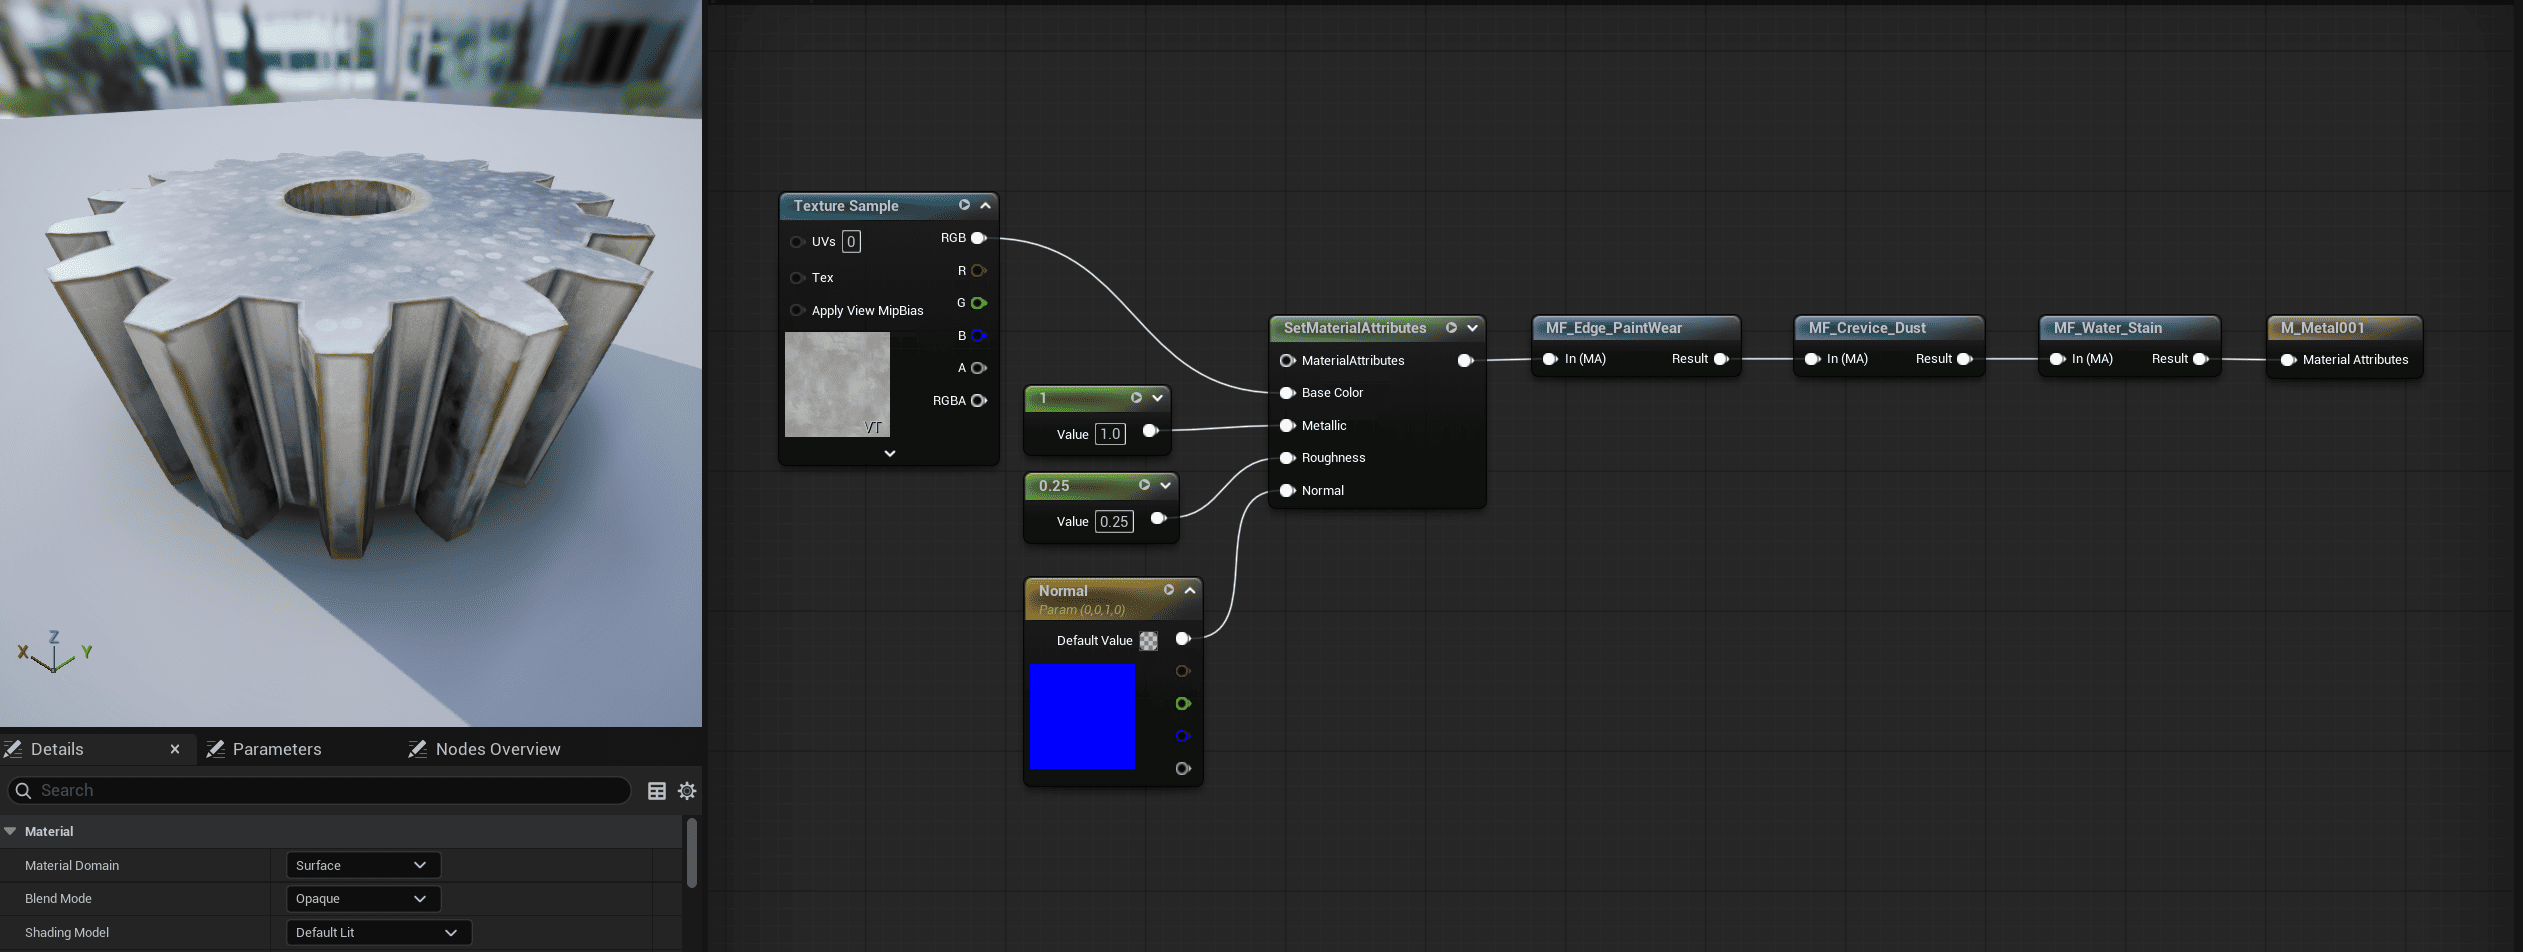Switch to the Nodes Overview tab
This screenshot has height=952, width=2523.
(x=497, y=749)
